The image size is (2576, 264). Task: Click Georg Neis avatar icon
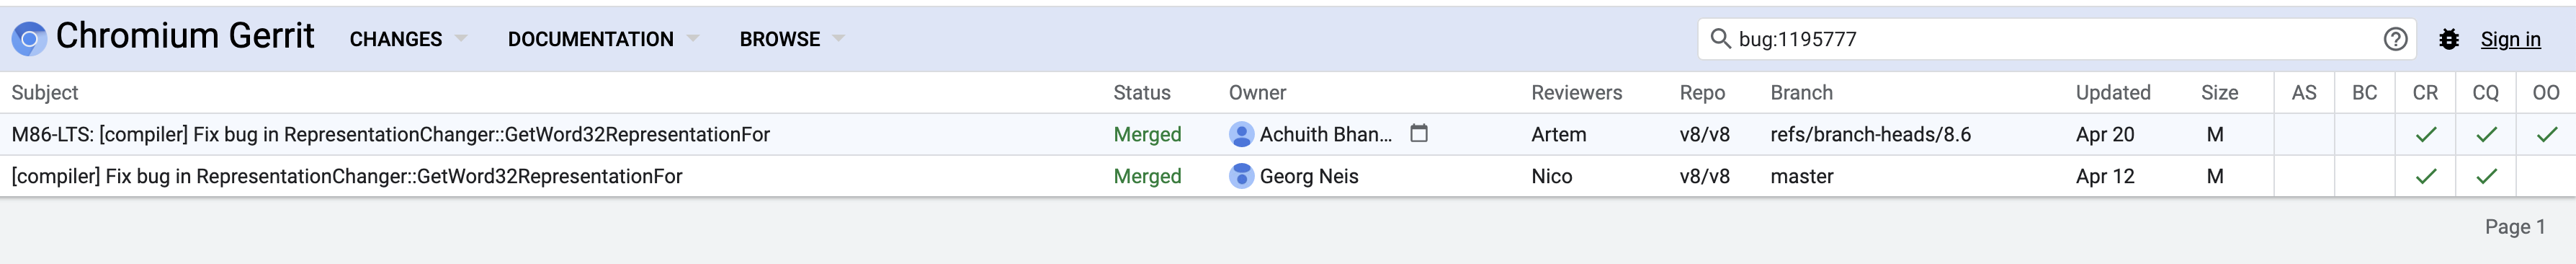[1241, 176]
